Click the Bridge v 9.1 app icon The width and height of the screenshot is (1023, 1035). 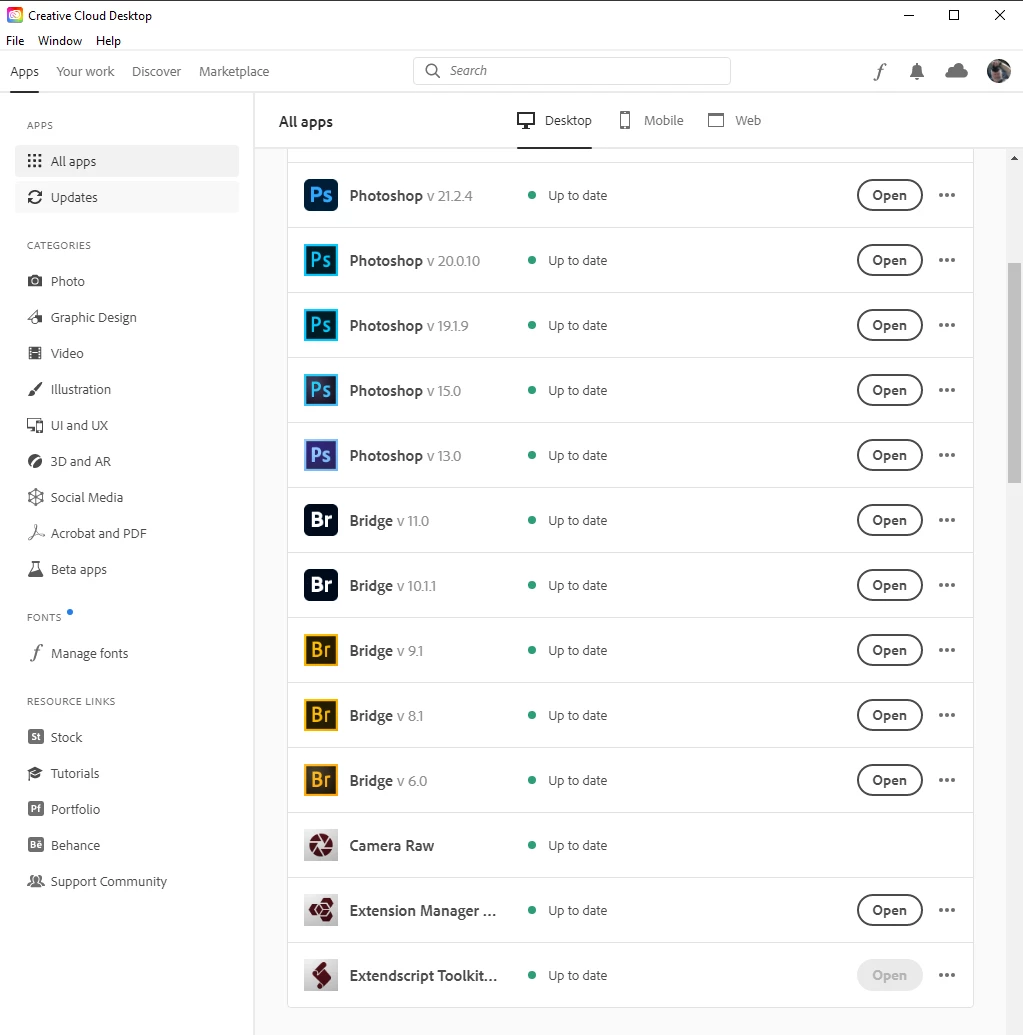(321, 650)
